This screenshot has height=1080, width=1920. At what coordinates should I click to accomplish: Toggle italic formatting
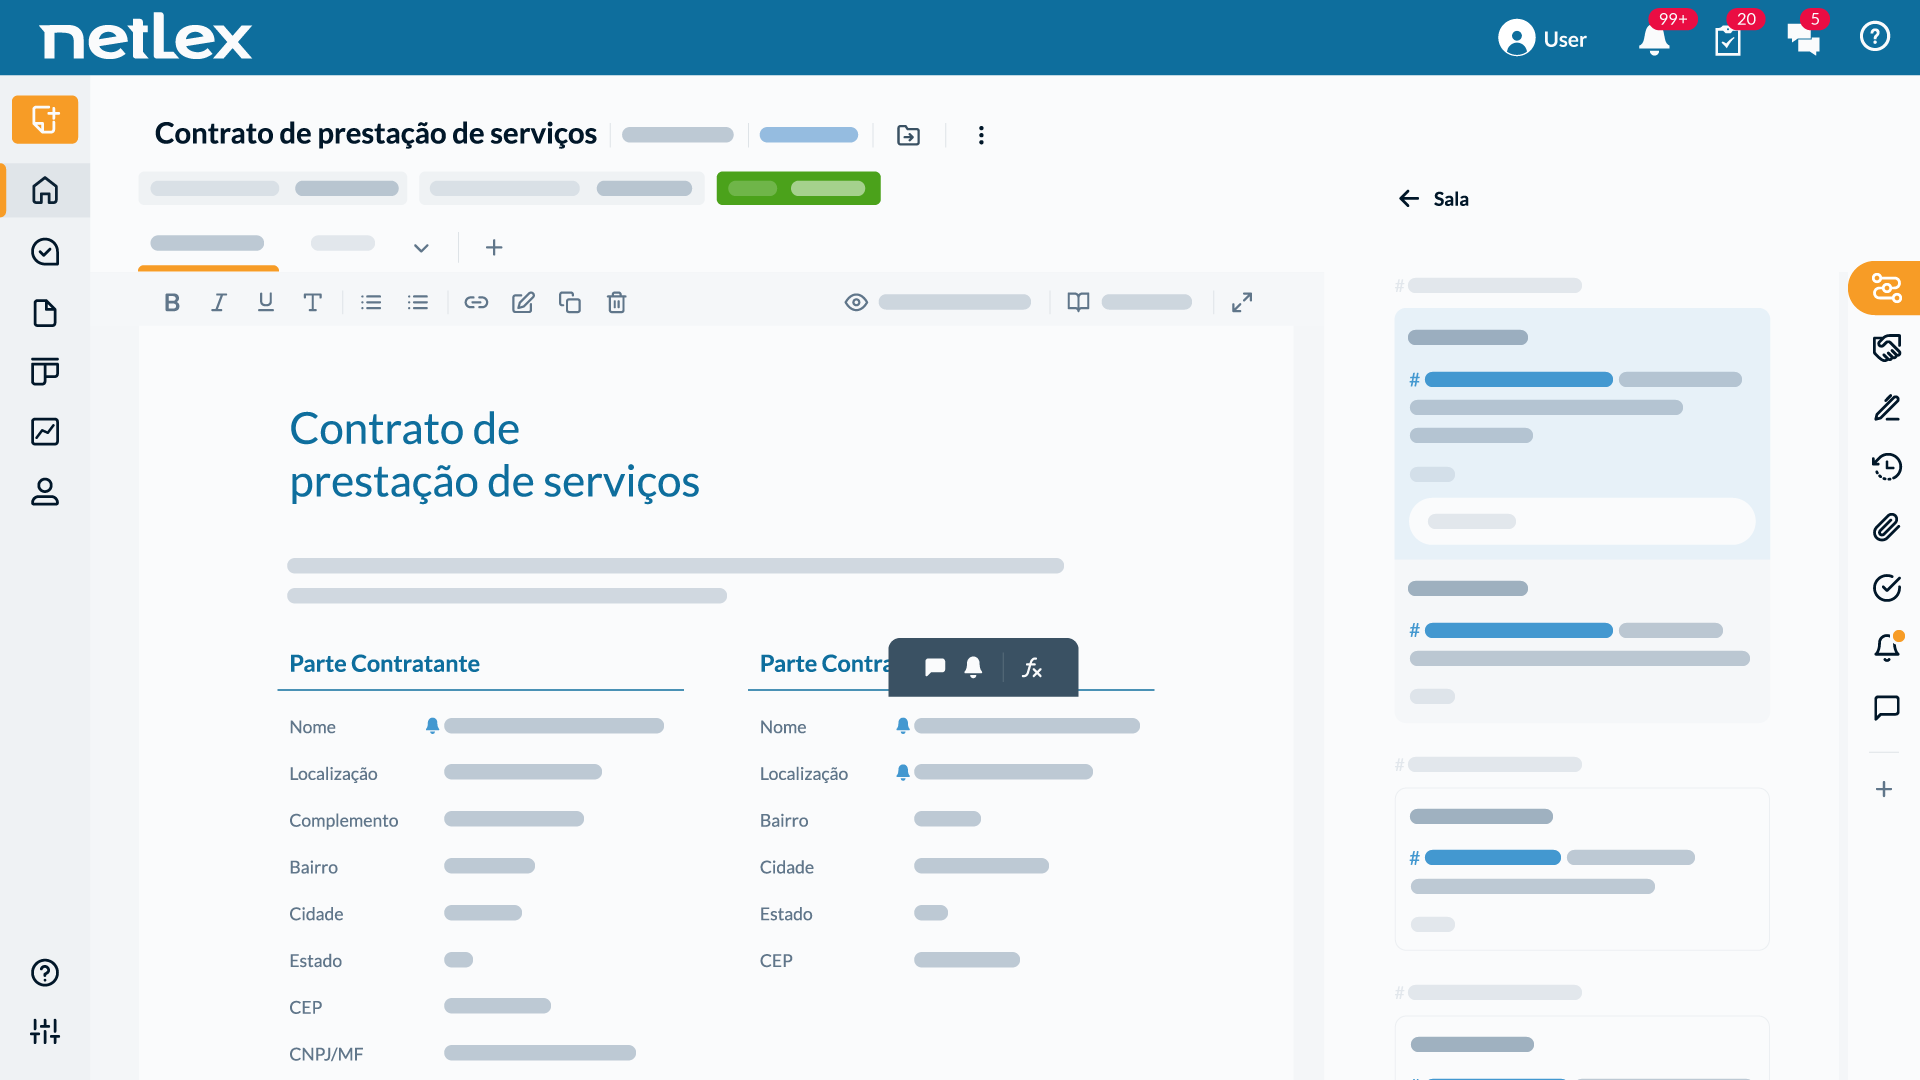[219, 303]
